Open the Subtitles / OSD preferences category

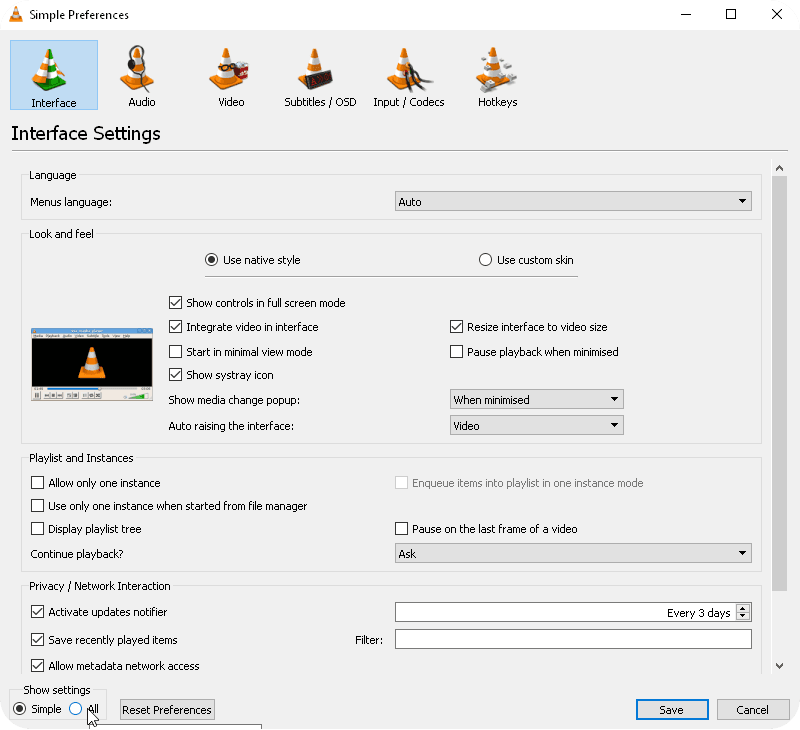tap(320, 75)
